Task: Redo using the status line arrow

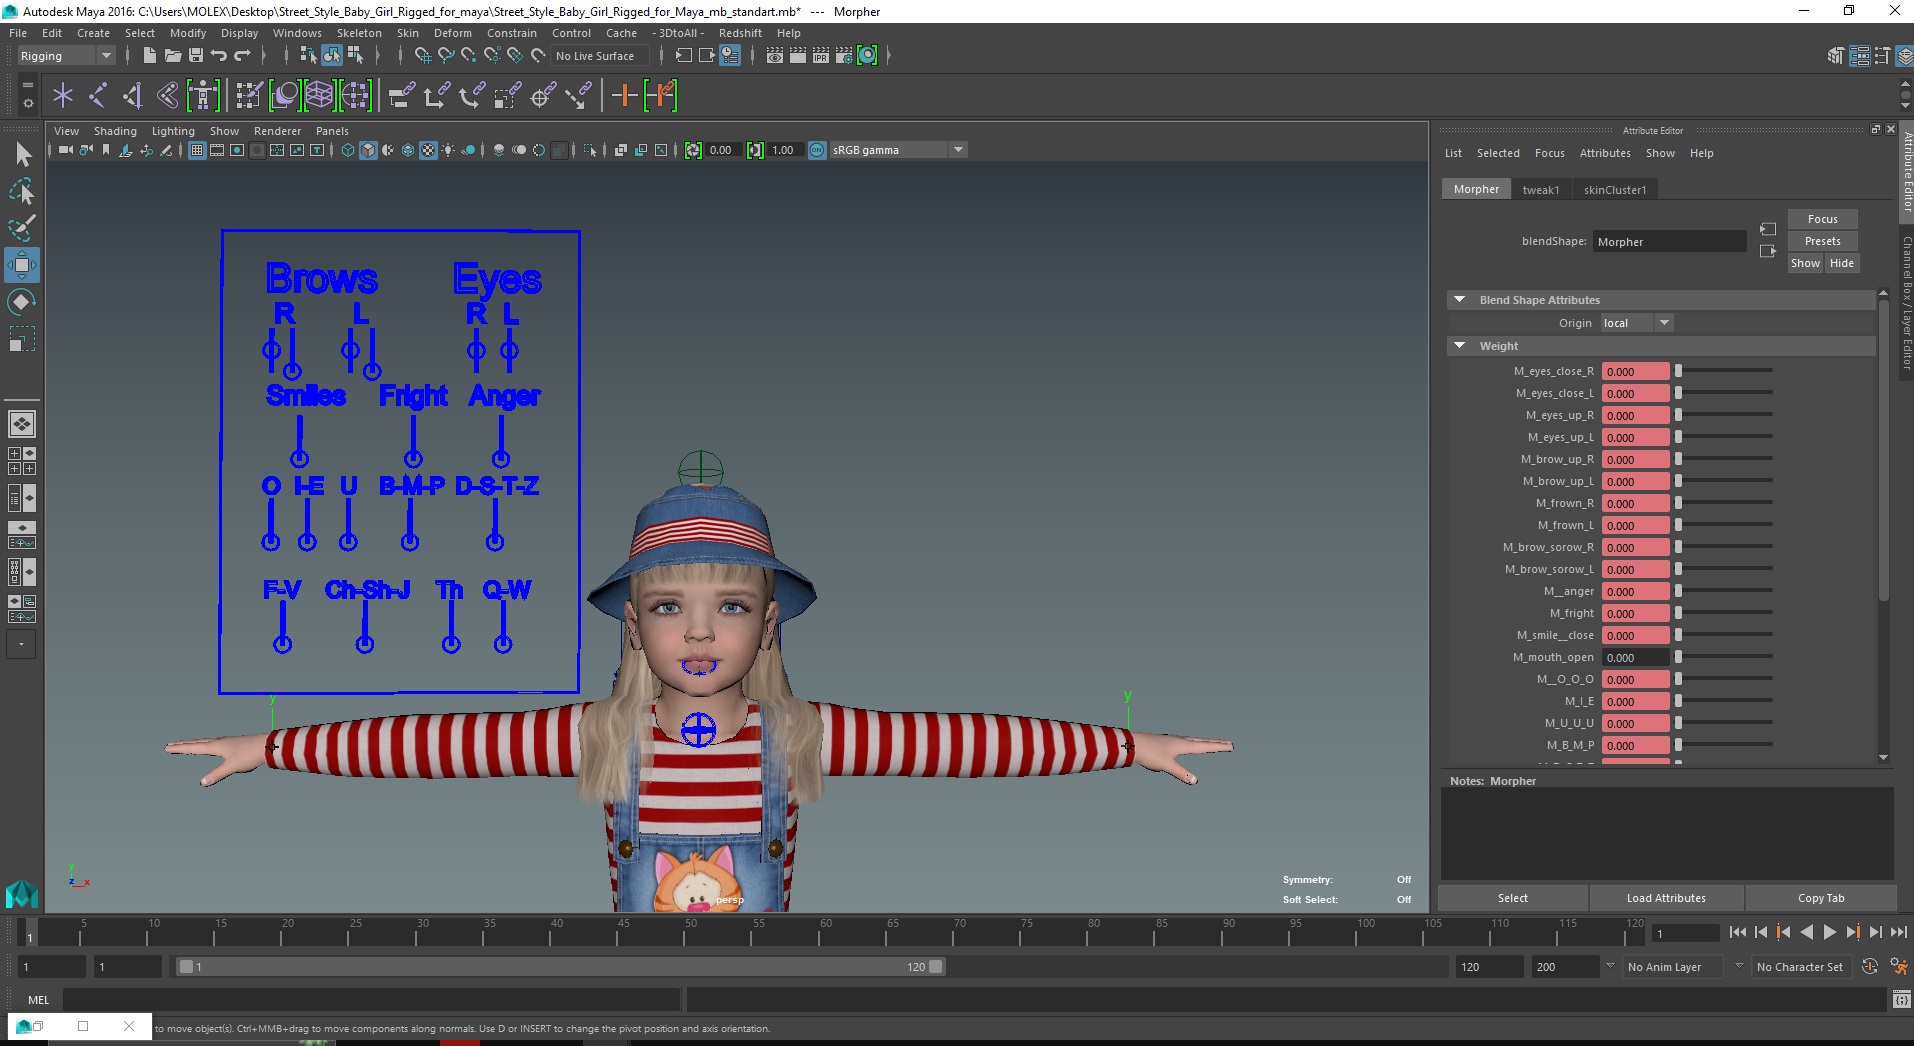Action: 242,55
